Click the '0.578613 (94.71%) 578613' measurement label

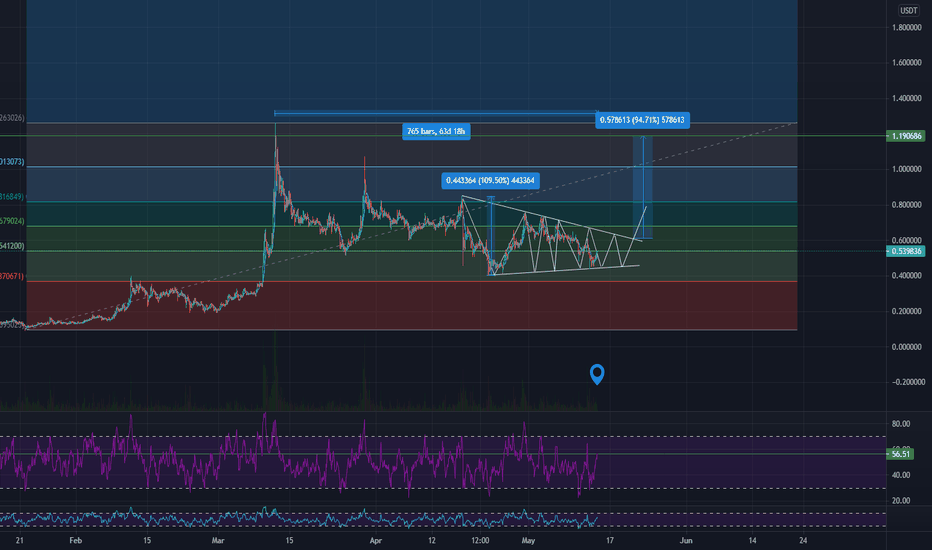pos(642,120)
